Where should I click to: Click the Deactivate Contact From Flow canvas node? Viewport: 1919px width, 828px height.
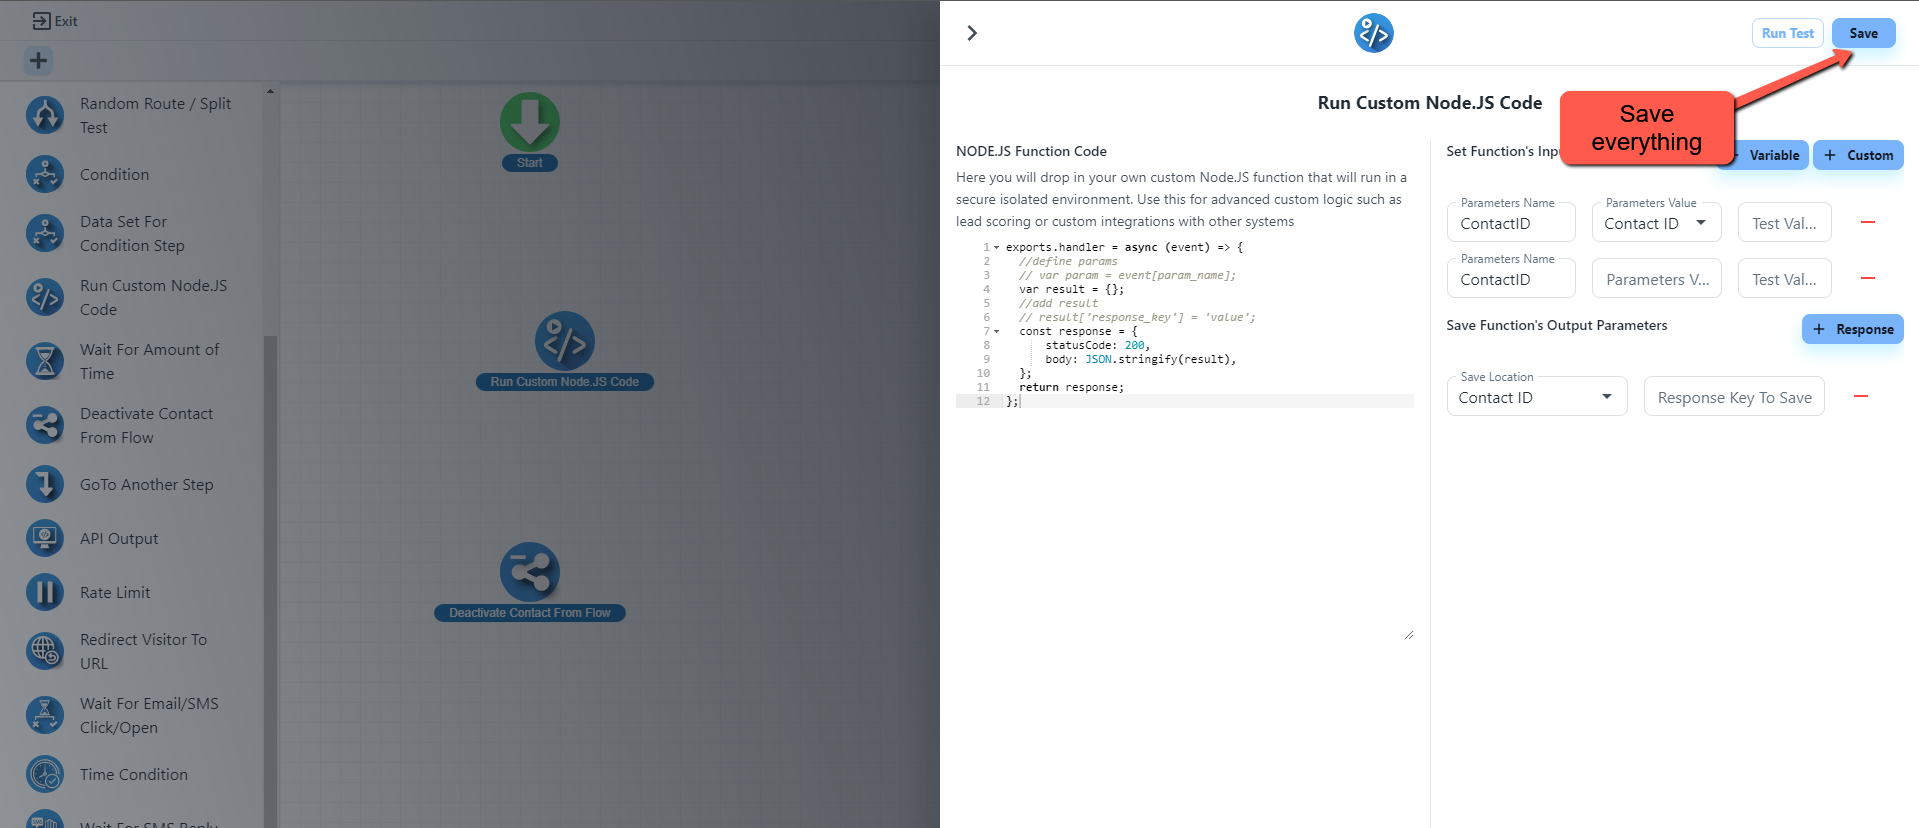pos(529,573)
